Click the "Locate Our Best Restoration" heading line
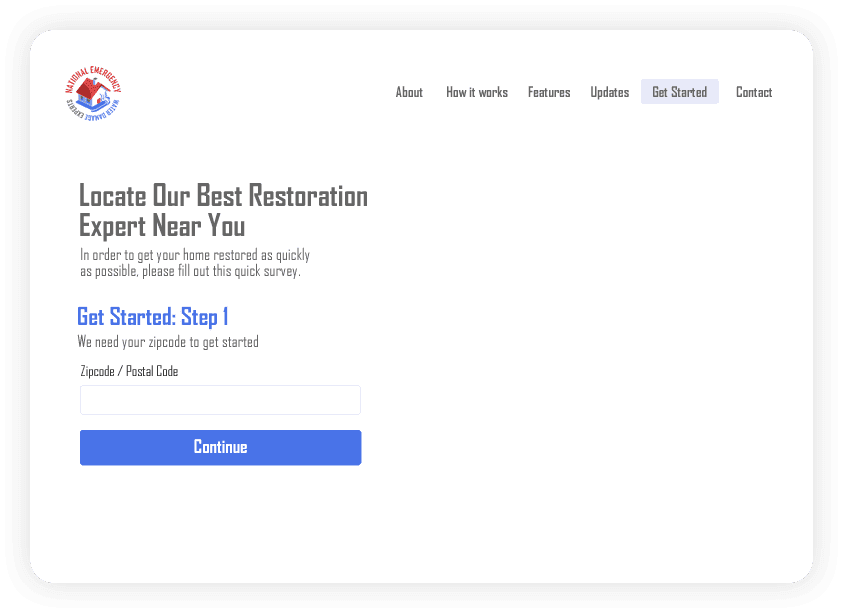This screenshot has width=843, height=613. (223, 196)
